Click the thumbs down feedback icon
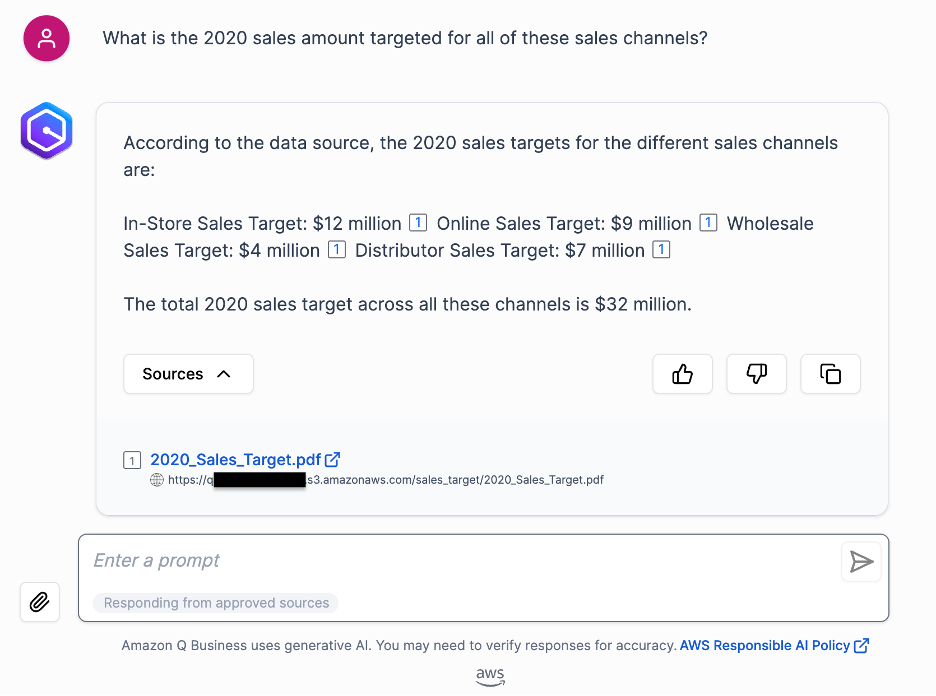 coord(756,374)
